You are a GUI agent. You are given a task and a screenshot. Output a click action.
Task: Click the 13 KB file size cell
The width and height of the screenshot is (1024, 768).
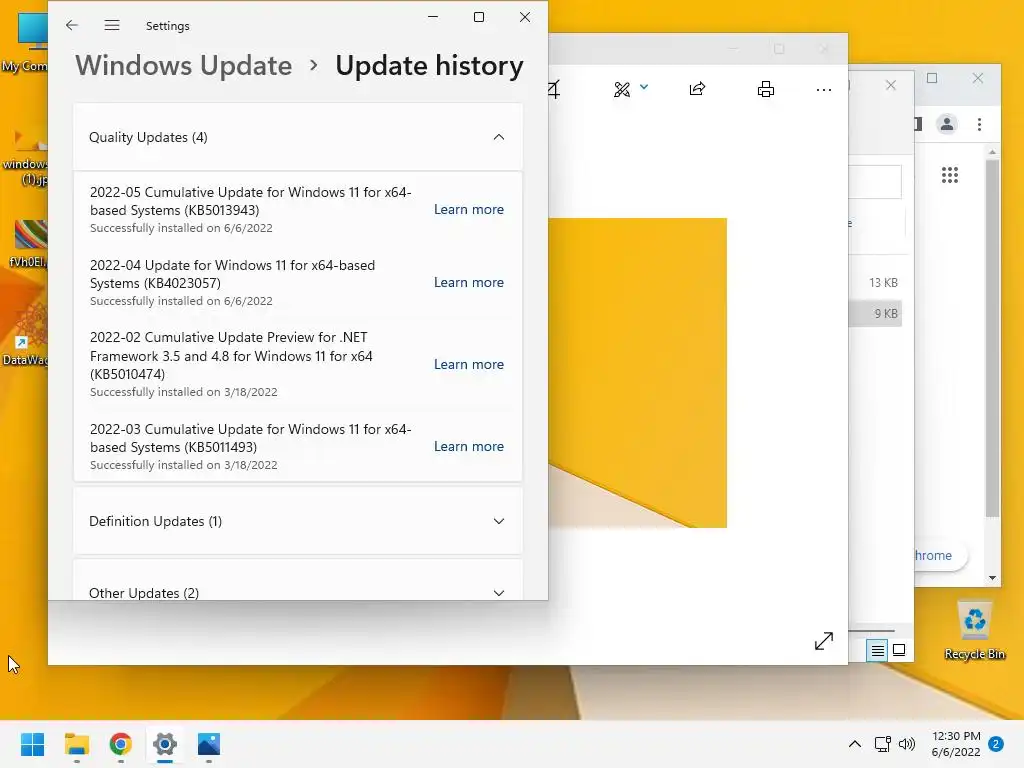(883, 283)
